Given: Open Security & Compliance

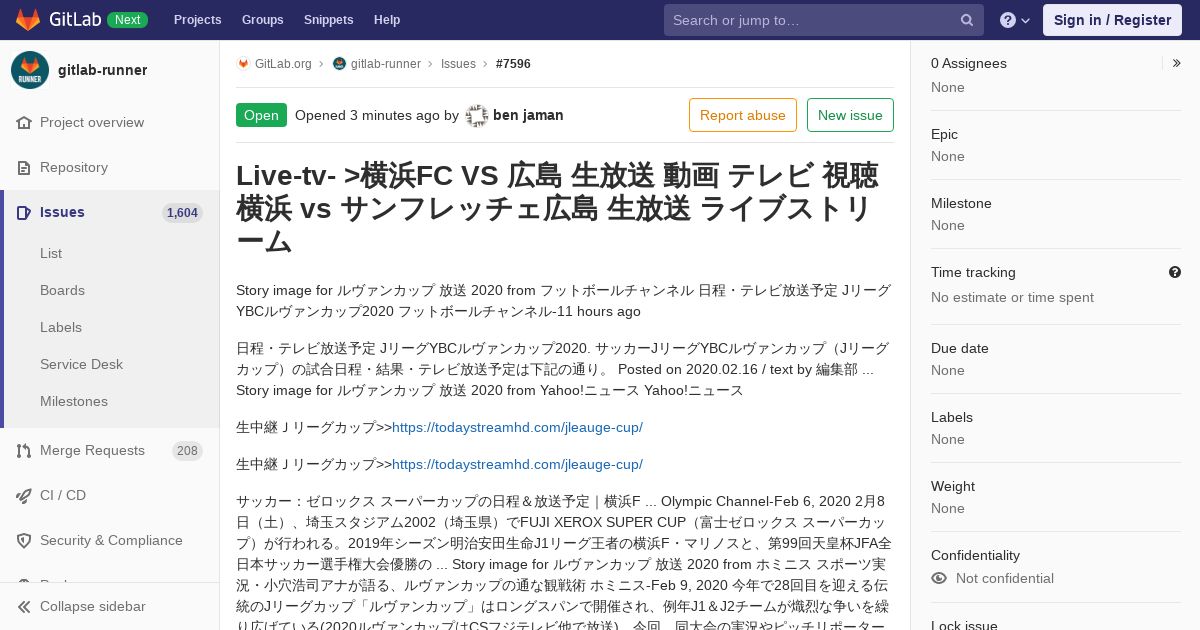Looking at the screenshot, I should coord(111,540).
